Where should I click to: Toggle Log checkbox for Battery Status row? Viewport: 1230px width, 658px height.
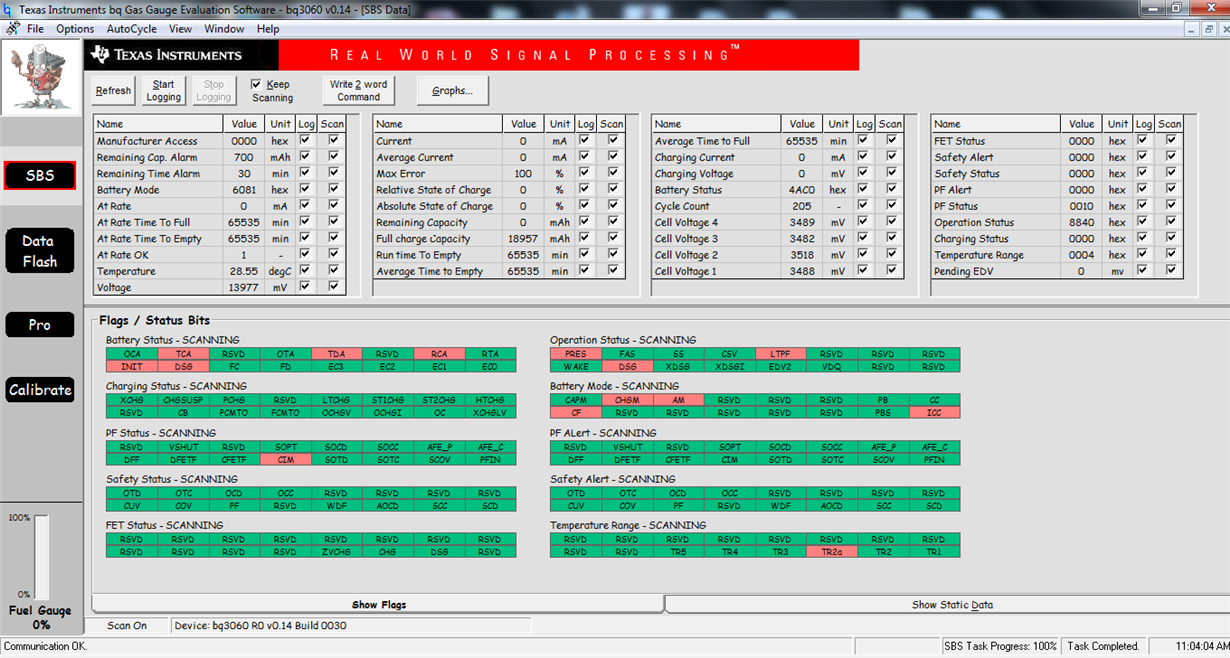tap(864, 190)
